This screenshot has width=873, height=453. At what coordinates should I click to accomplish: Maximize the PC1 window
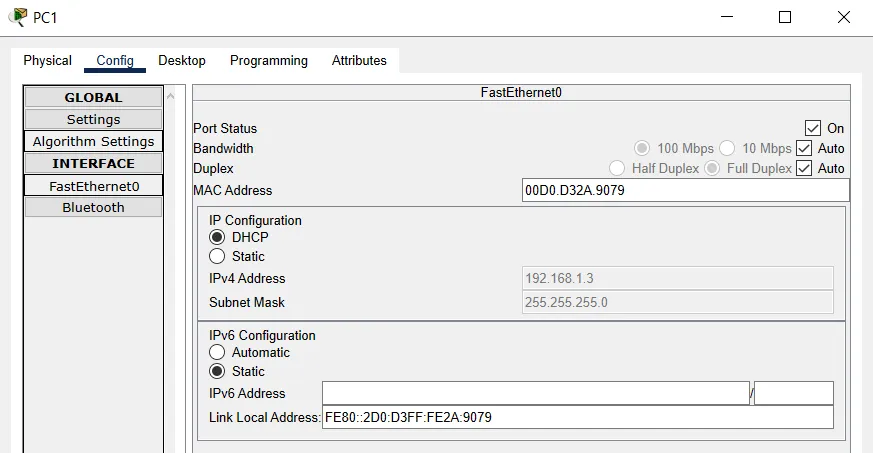pos(785,17)
